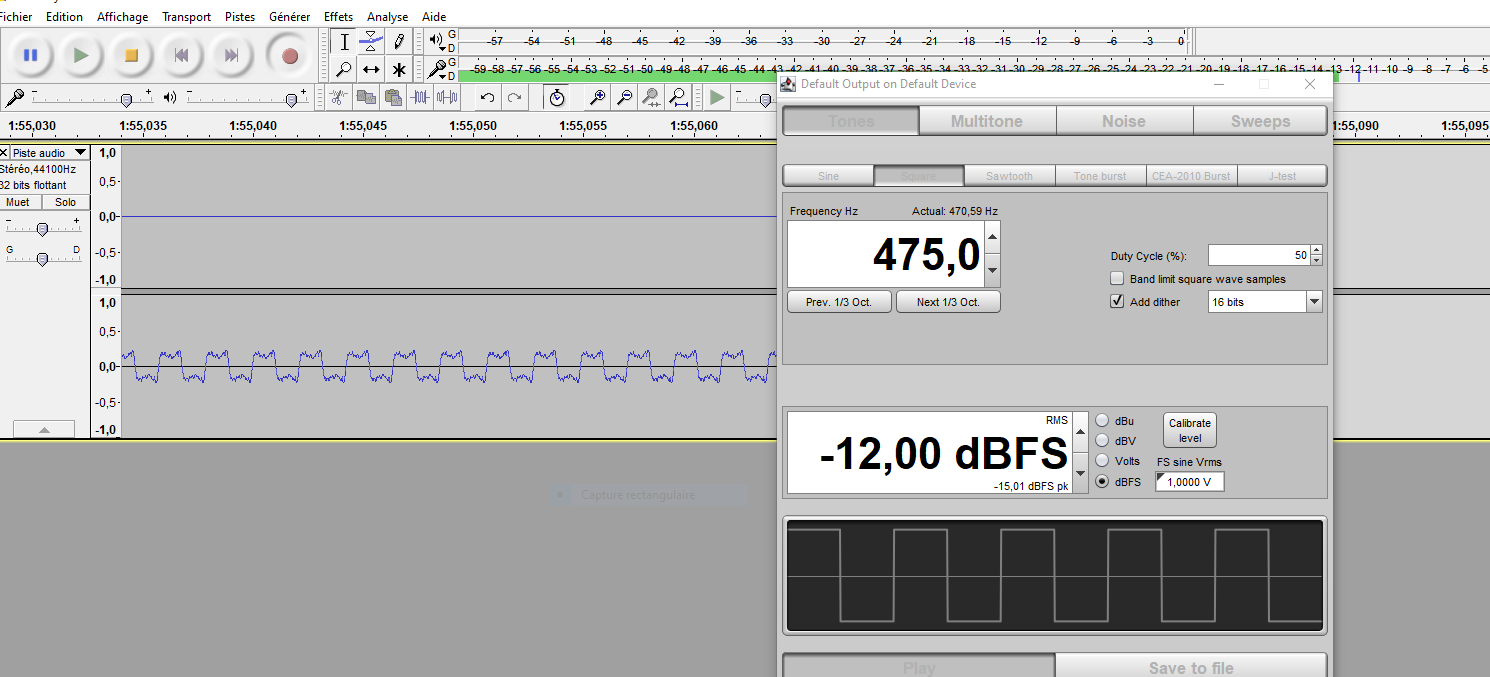Click the Calibrate level button

click(1190, 430)
